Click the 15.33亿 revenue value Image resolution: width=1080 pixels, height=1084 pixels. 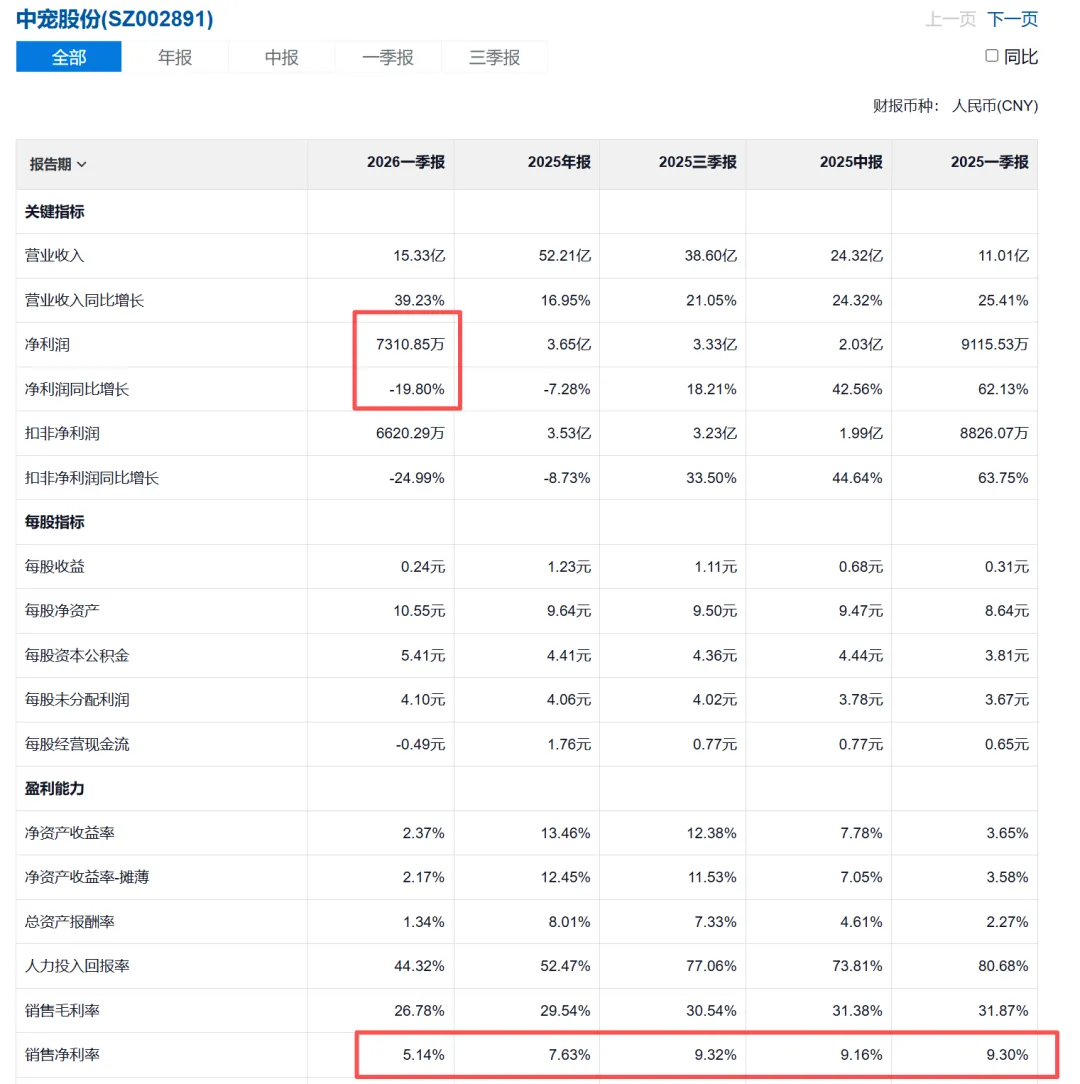pos(419,256)
